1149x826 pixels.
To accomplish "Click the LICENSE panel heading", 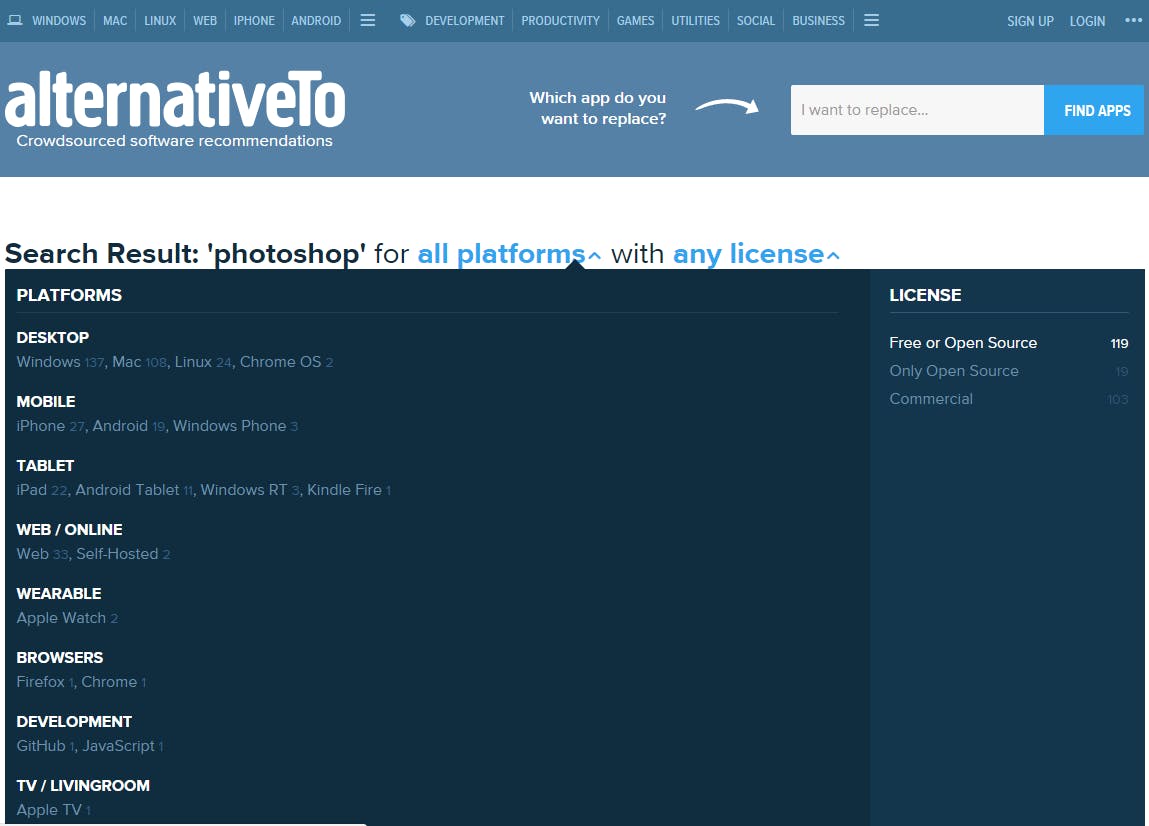I will [925, 295].
